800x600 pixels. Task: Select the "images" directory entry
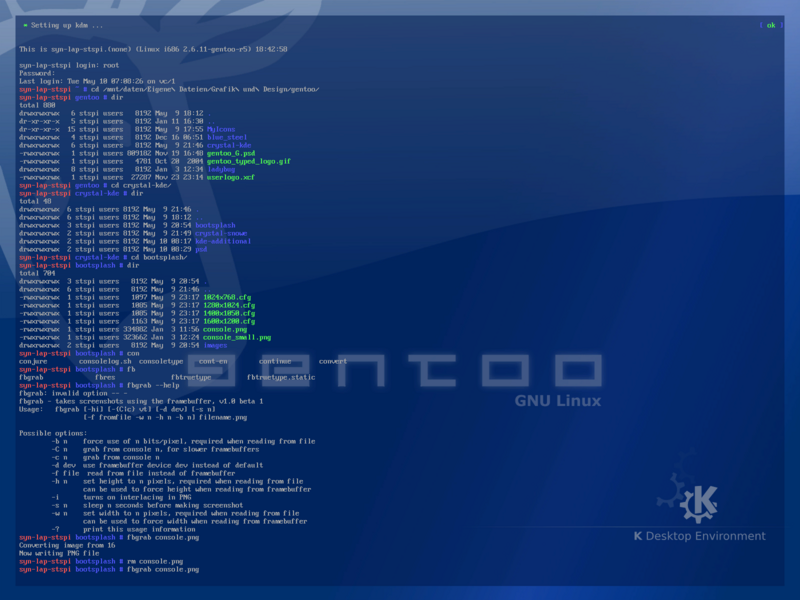point(215,345)
